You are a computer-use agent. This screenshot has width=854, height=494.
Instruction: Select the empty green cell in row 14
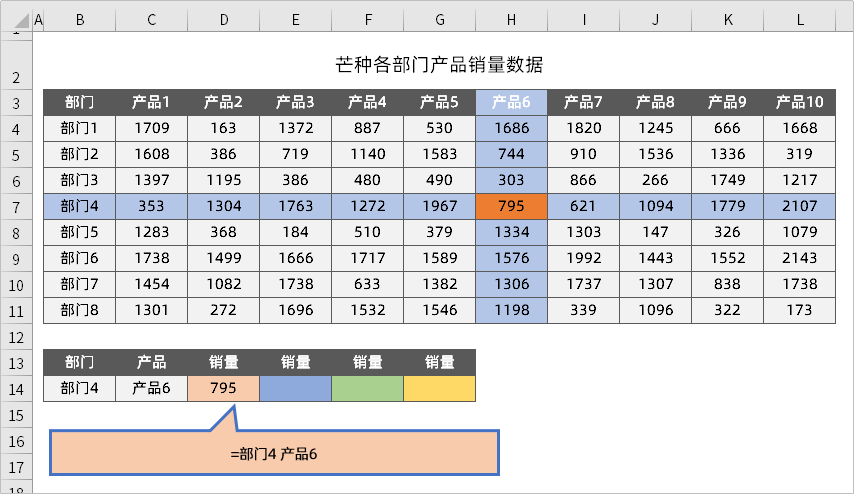click(367, 388)
